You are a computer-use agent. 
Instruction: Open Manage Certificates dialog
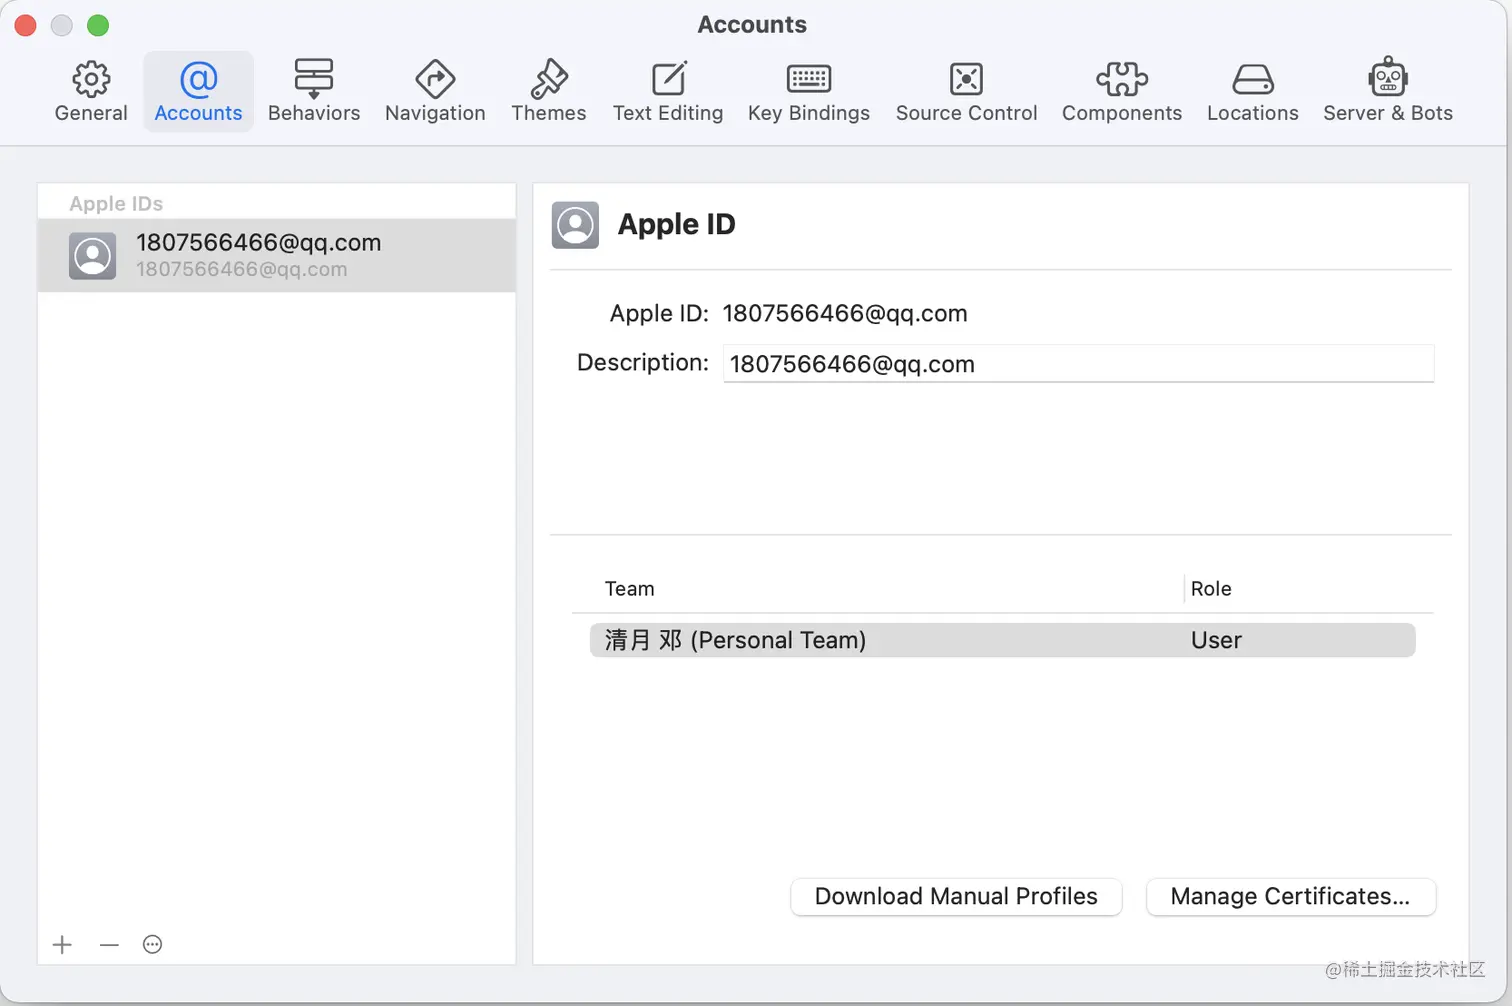1290,896
